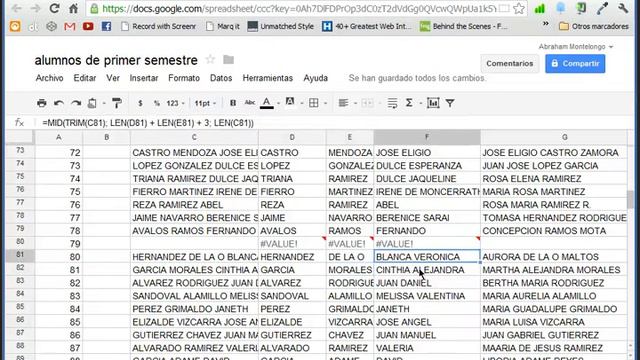This screenshot has width=640, height=360.
Task: Star the alumnos de primer semestre document
Action: 210,60
